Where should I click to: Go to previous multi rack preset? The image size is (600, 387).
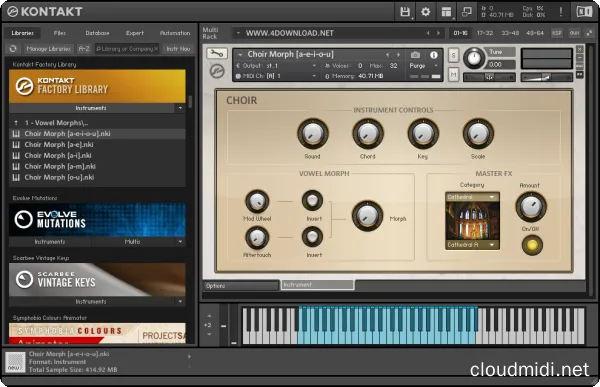[x=428, y=33]
